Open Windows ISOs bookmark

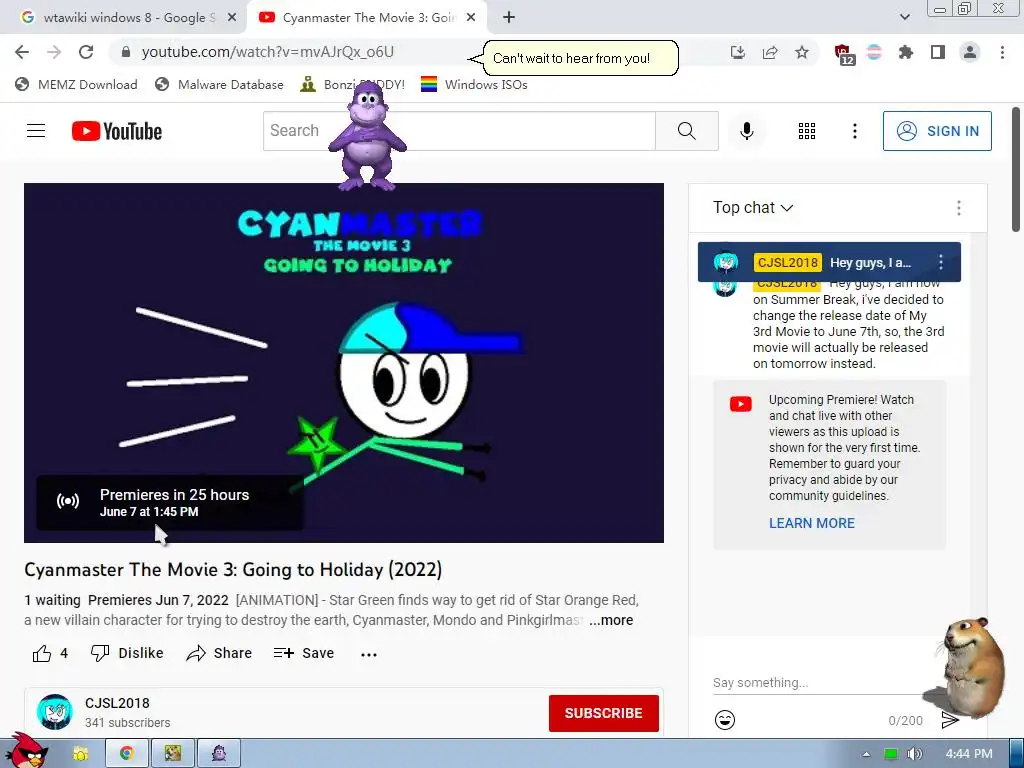pyautogui.click(x=474, y=84)
